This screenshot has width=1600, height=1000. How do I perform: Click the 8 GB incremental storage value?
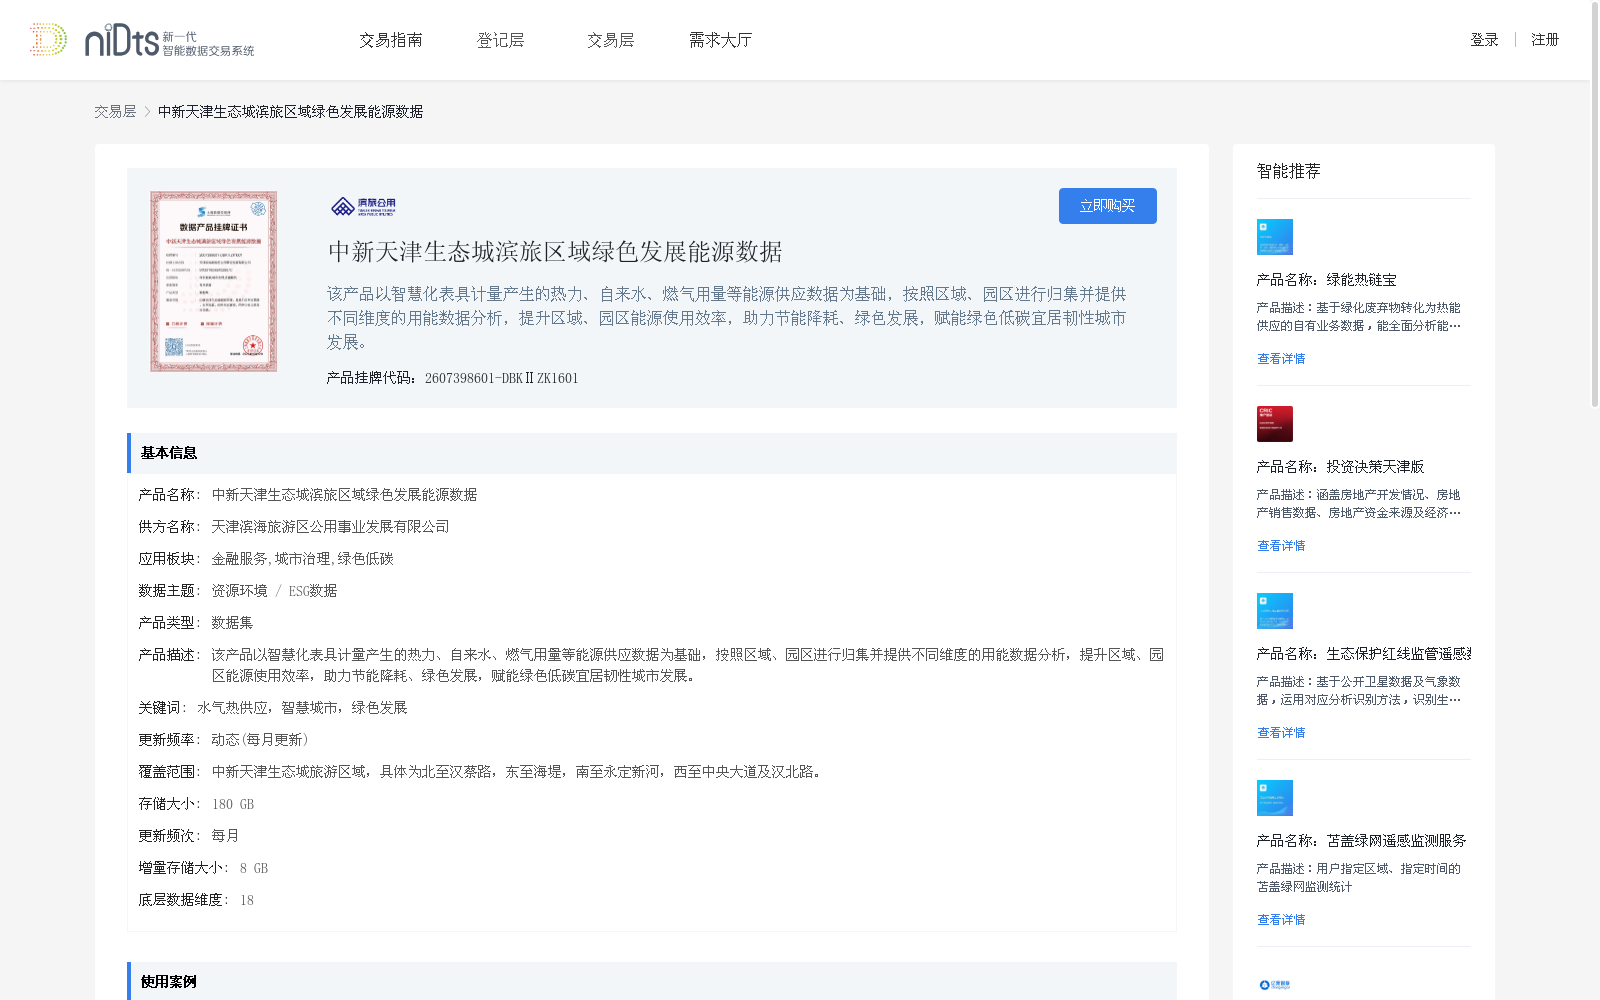tap(254, 868)
